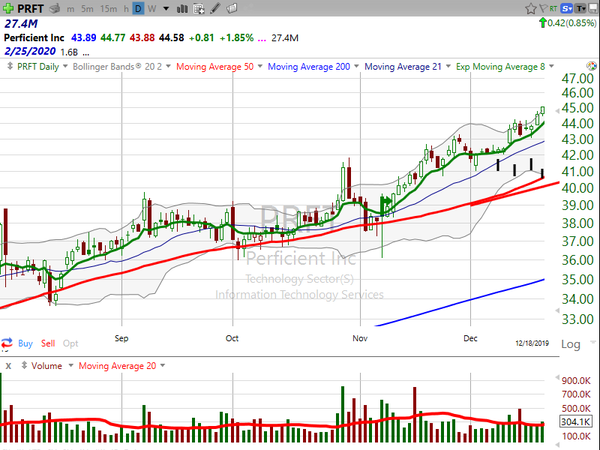Click the flag icon in top bar

[x=543, y=8]
